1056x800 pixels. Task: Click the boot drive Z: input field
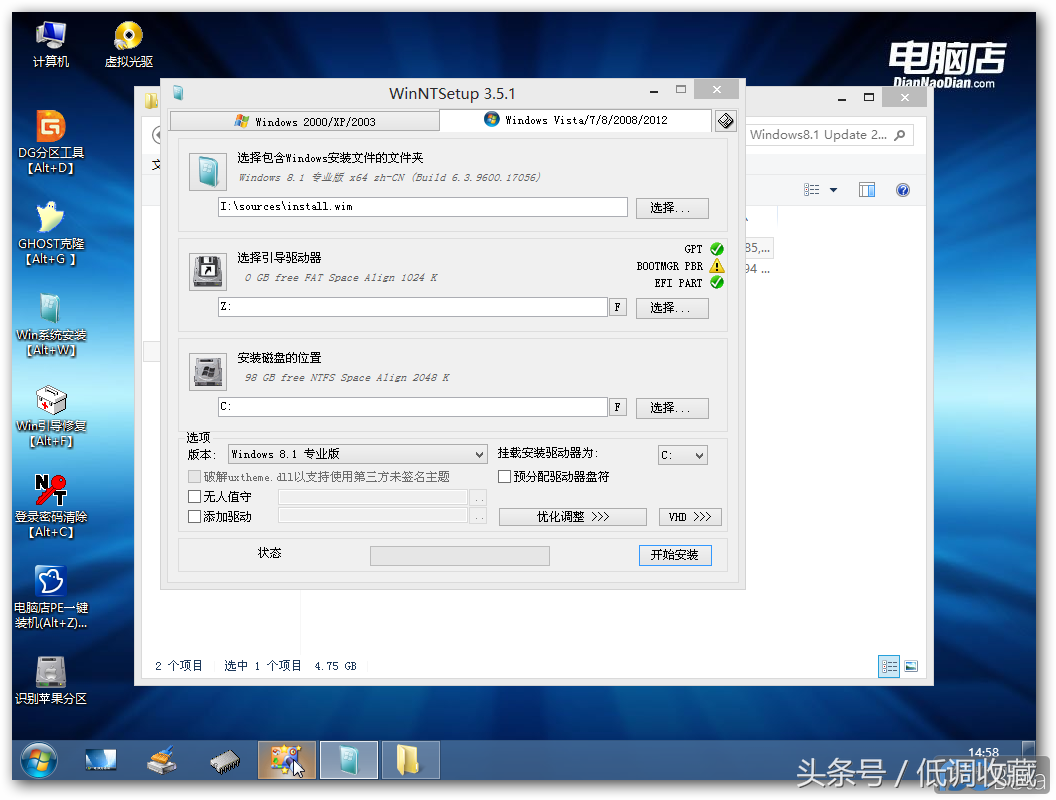[x=413, y=306]
